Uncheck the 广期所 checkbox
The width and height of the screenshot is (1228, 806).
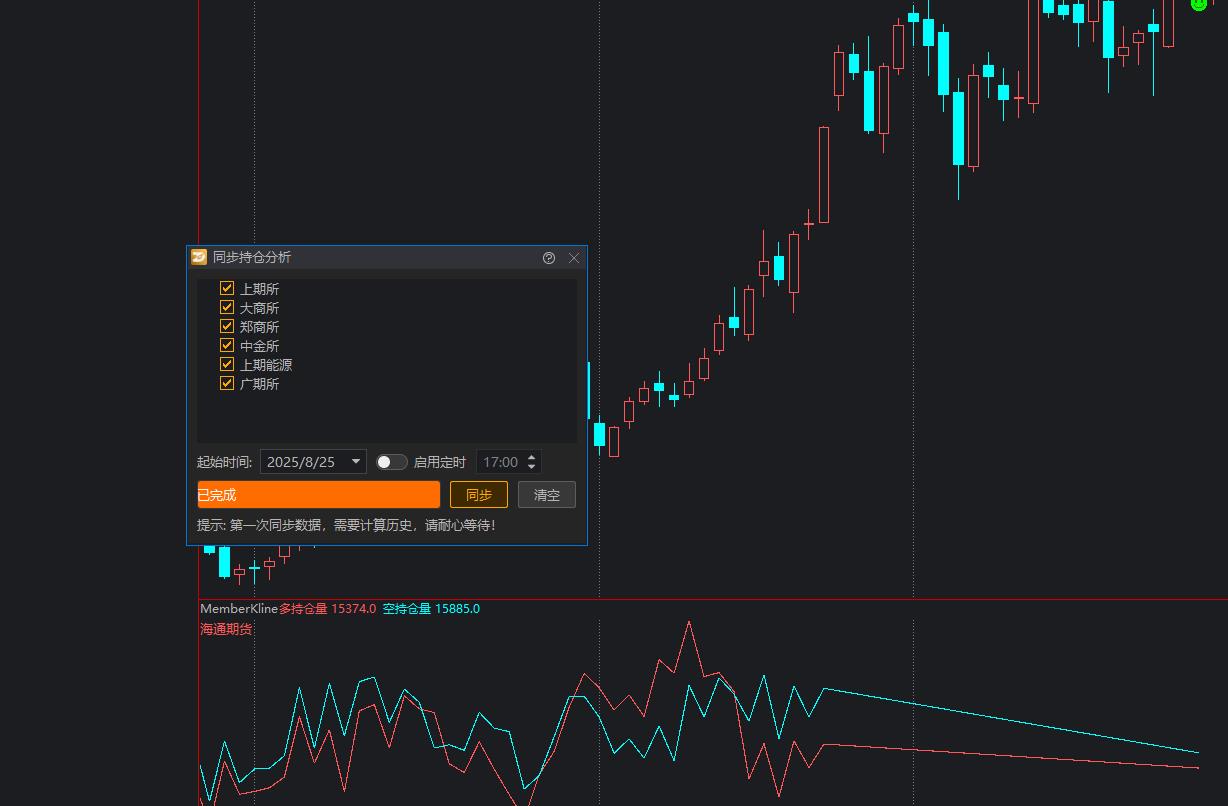coord(227,383)
